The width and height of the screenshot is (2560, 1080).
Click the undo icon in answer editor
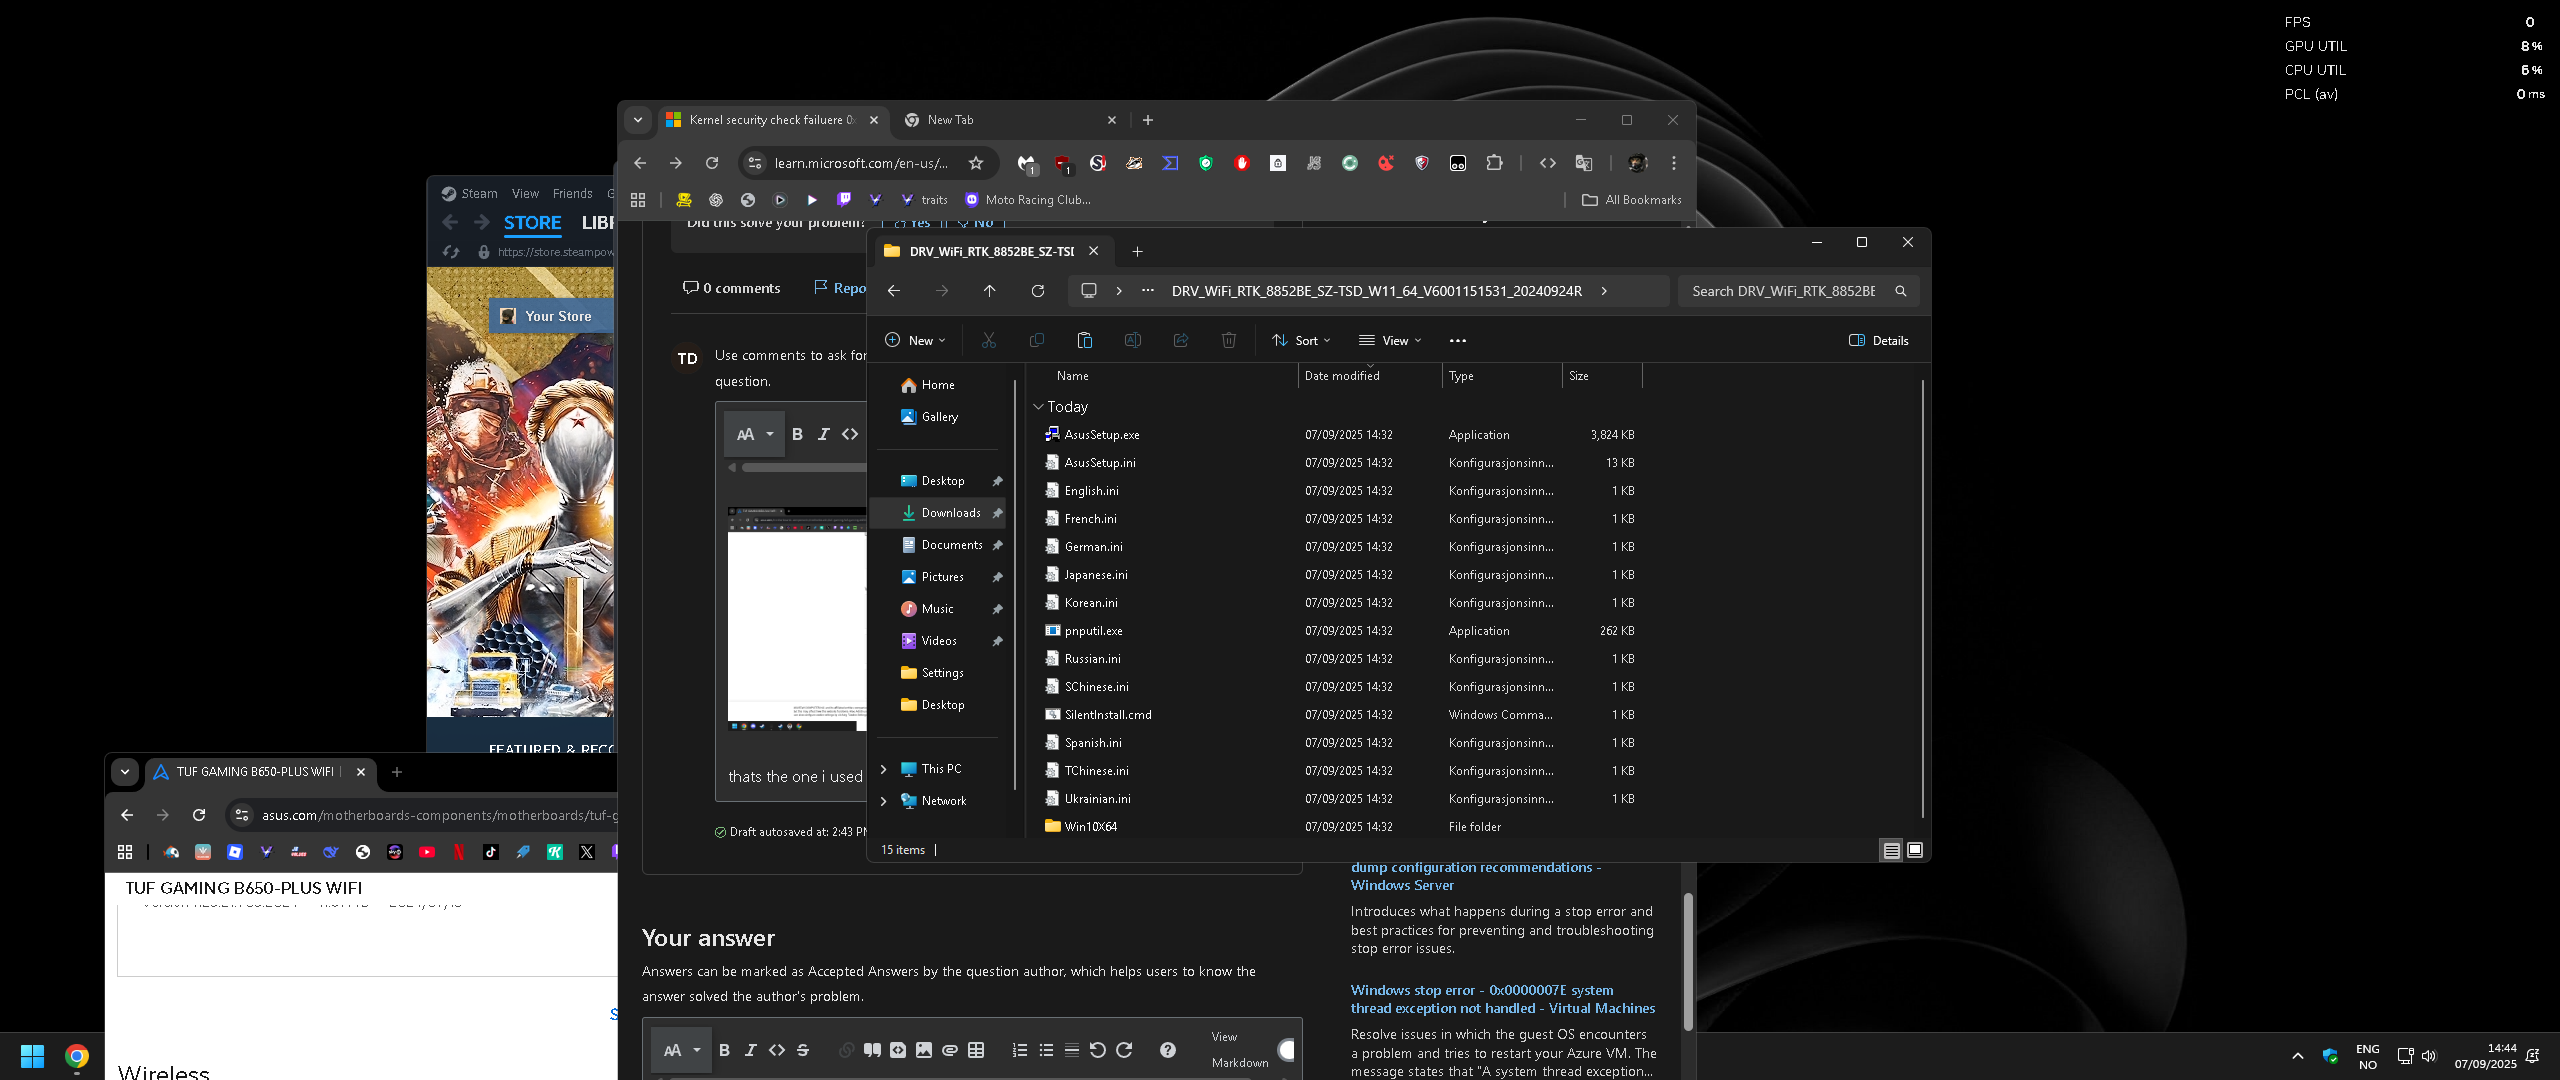pyautogui.click(x=1098, y=1050)
